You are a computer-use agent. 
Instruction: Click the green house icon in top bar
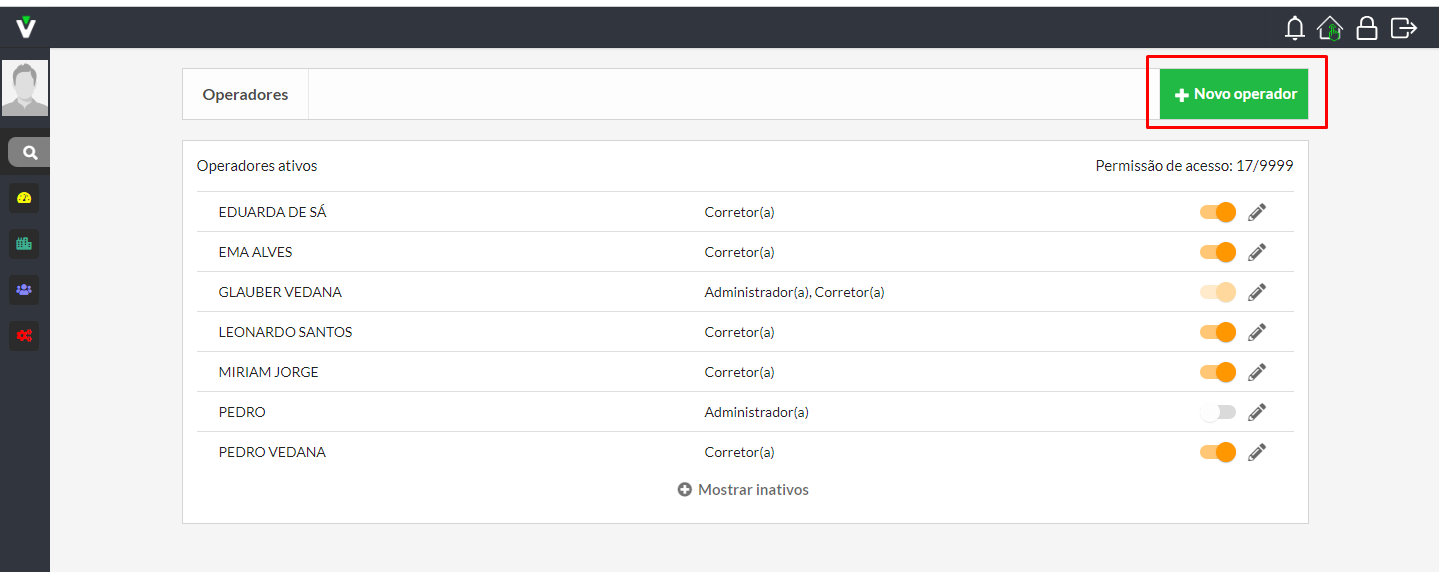pos(1330,28)
